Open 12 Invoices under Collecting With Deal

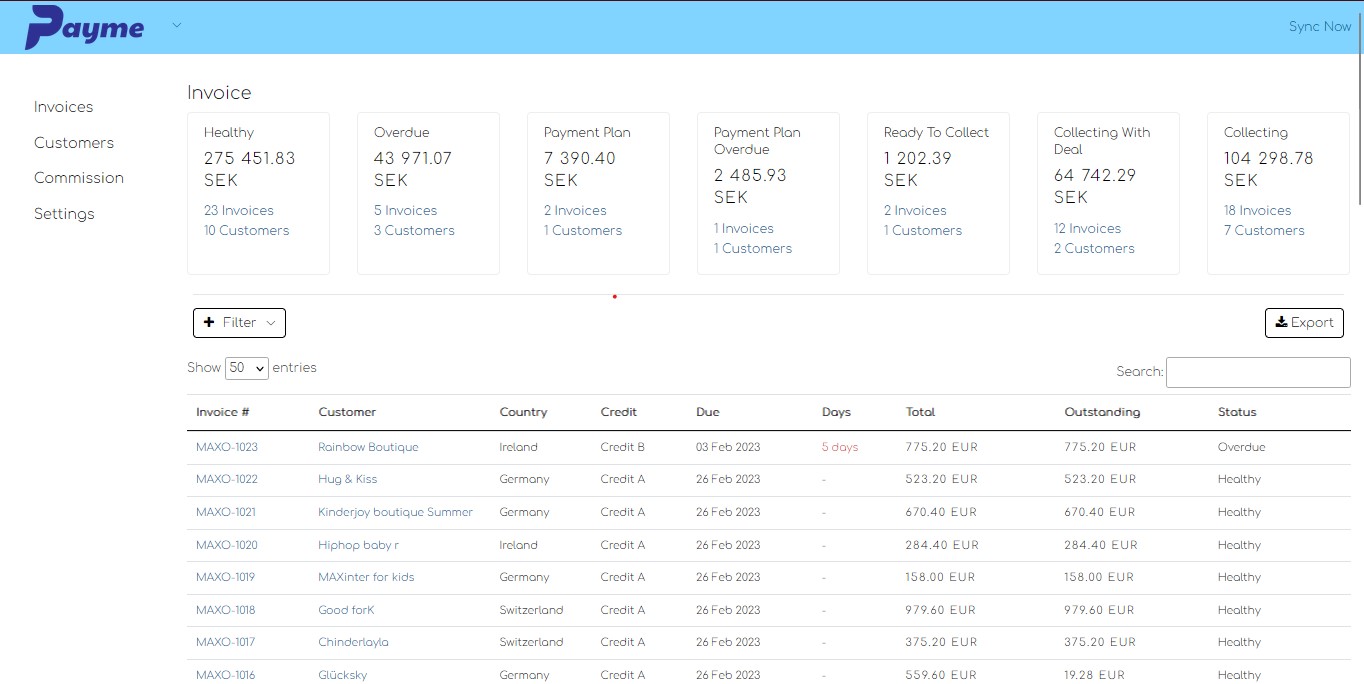click(x=1087, y=229)
